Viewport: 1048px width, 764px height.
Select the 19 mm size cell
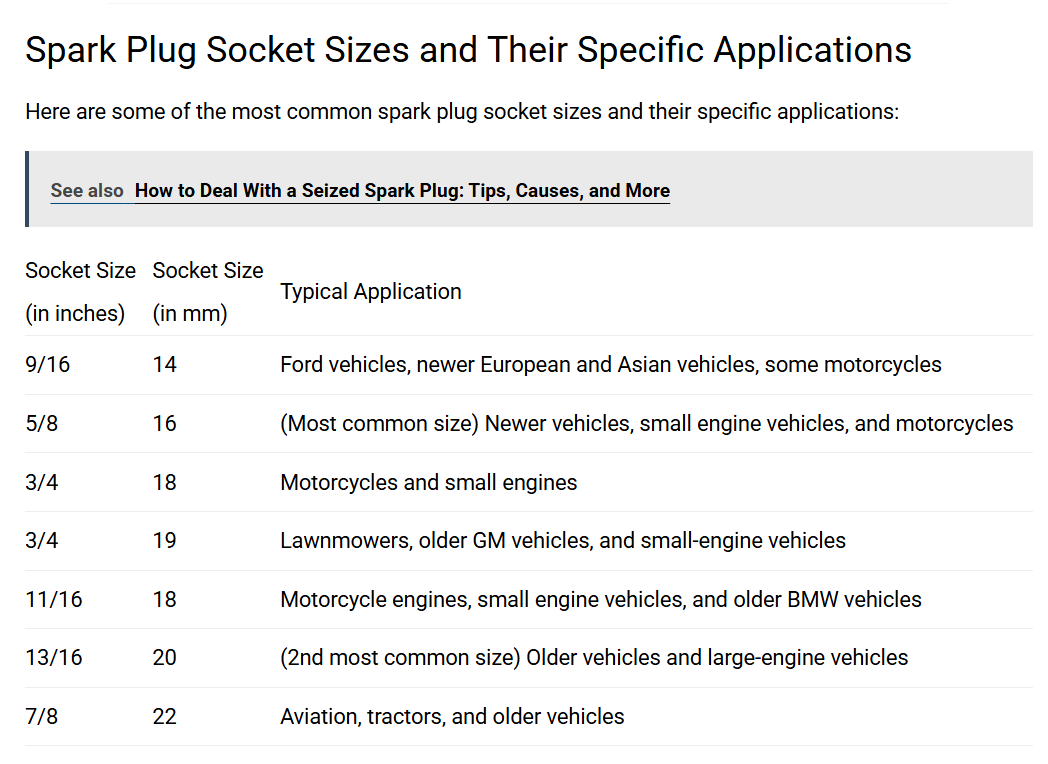tap(165, 541)
